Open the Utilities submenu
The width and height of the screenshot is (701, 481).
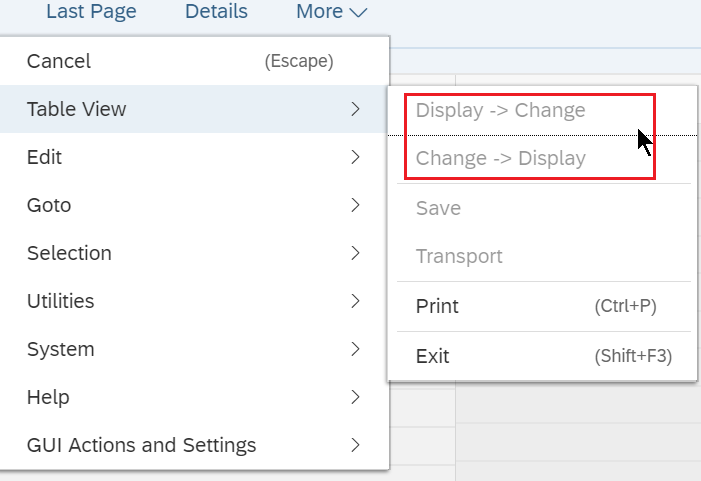pos(194,301)
